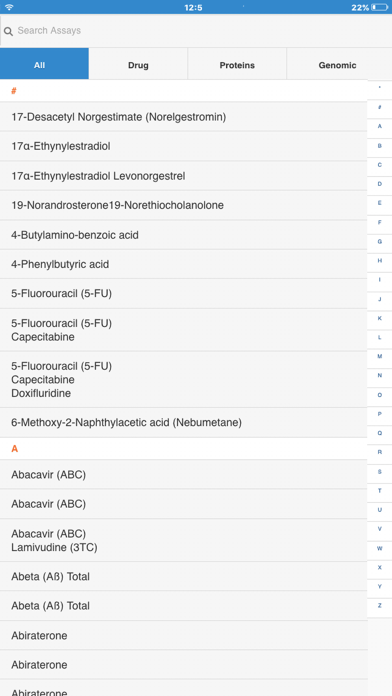Jump to # section in index bar
Viewport: 392px width, 696px height.
coord(380,107)
